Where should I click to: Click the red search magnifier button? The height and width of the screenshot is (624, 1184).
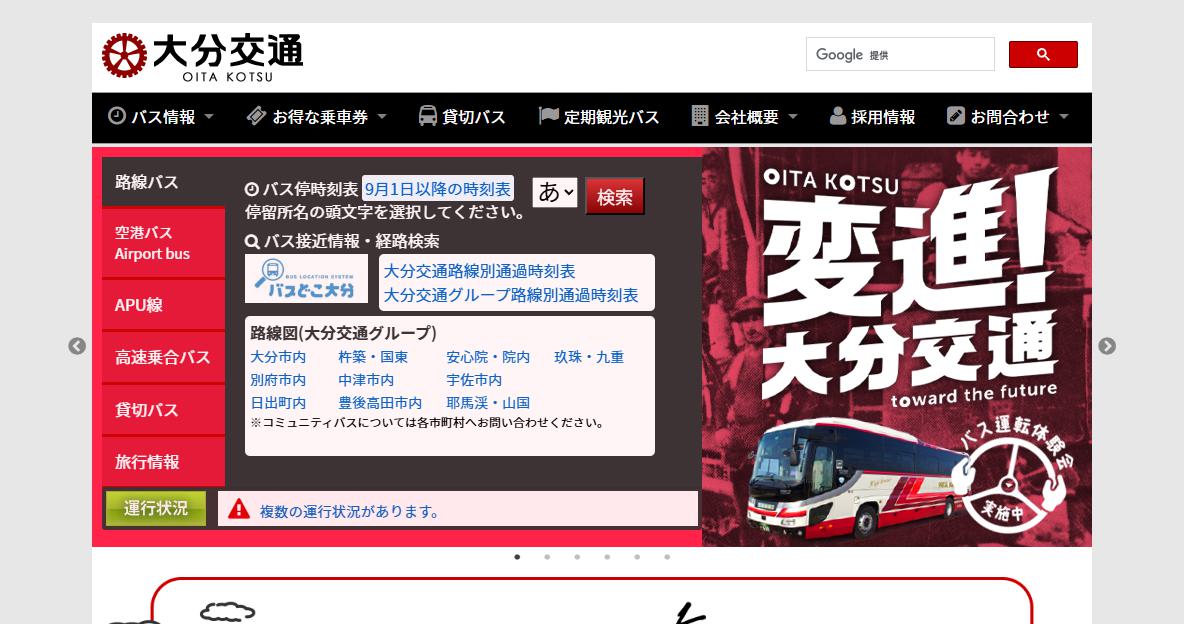point(1043,54)
